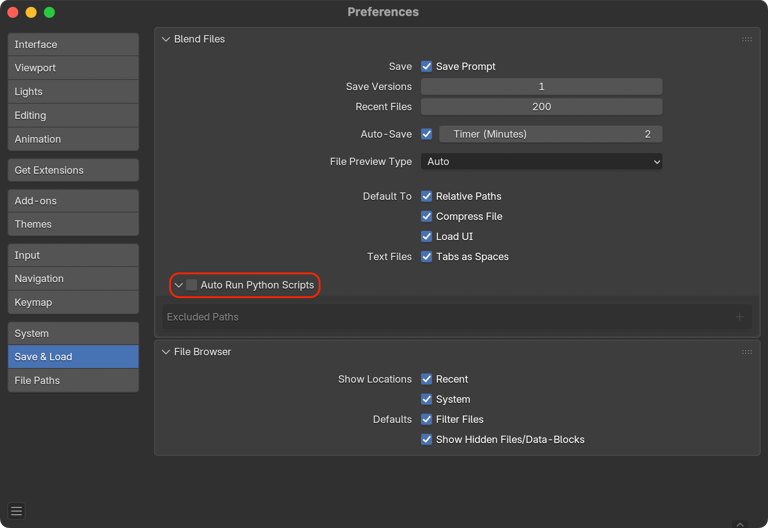Click the Blend Files panel drag grip
This screenshot has height=528, width=768.
tap(746, 39)
